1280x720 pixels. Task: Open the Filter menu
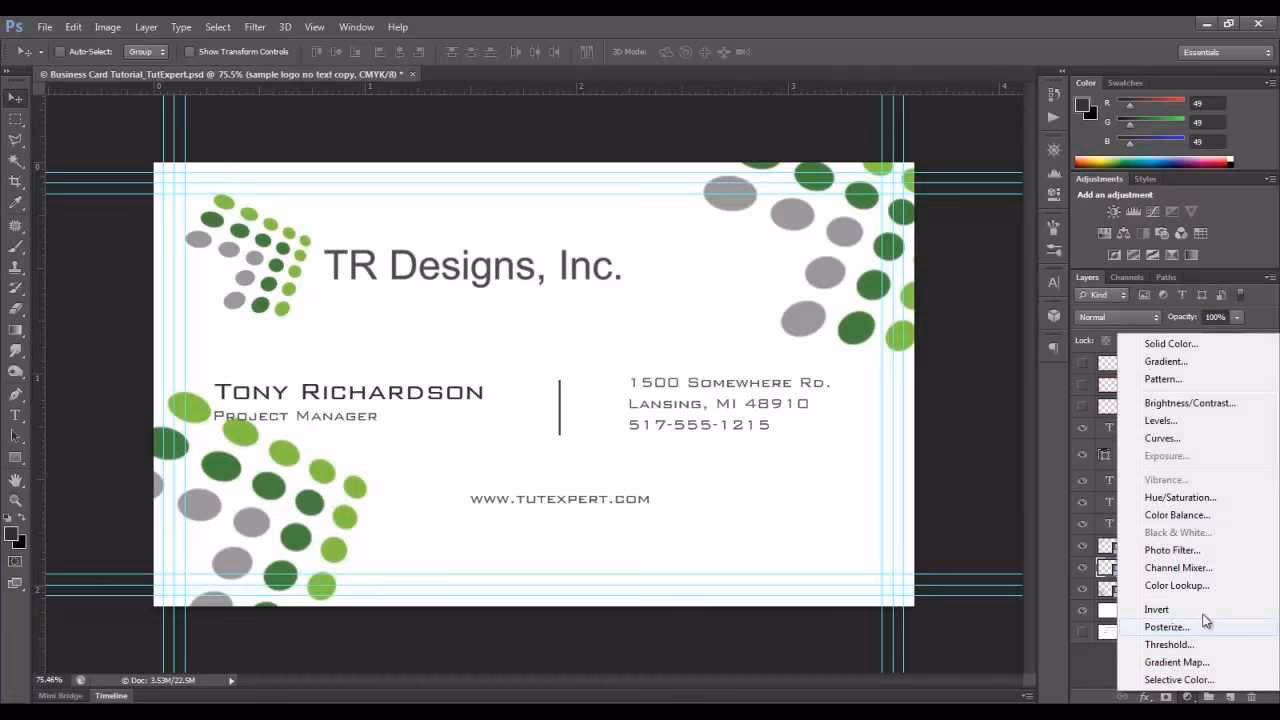255,27
